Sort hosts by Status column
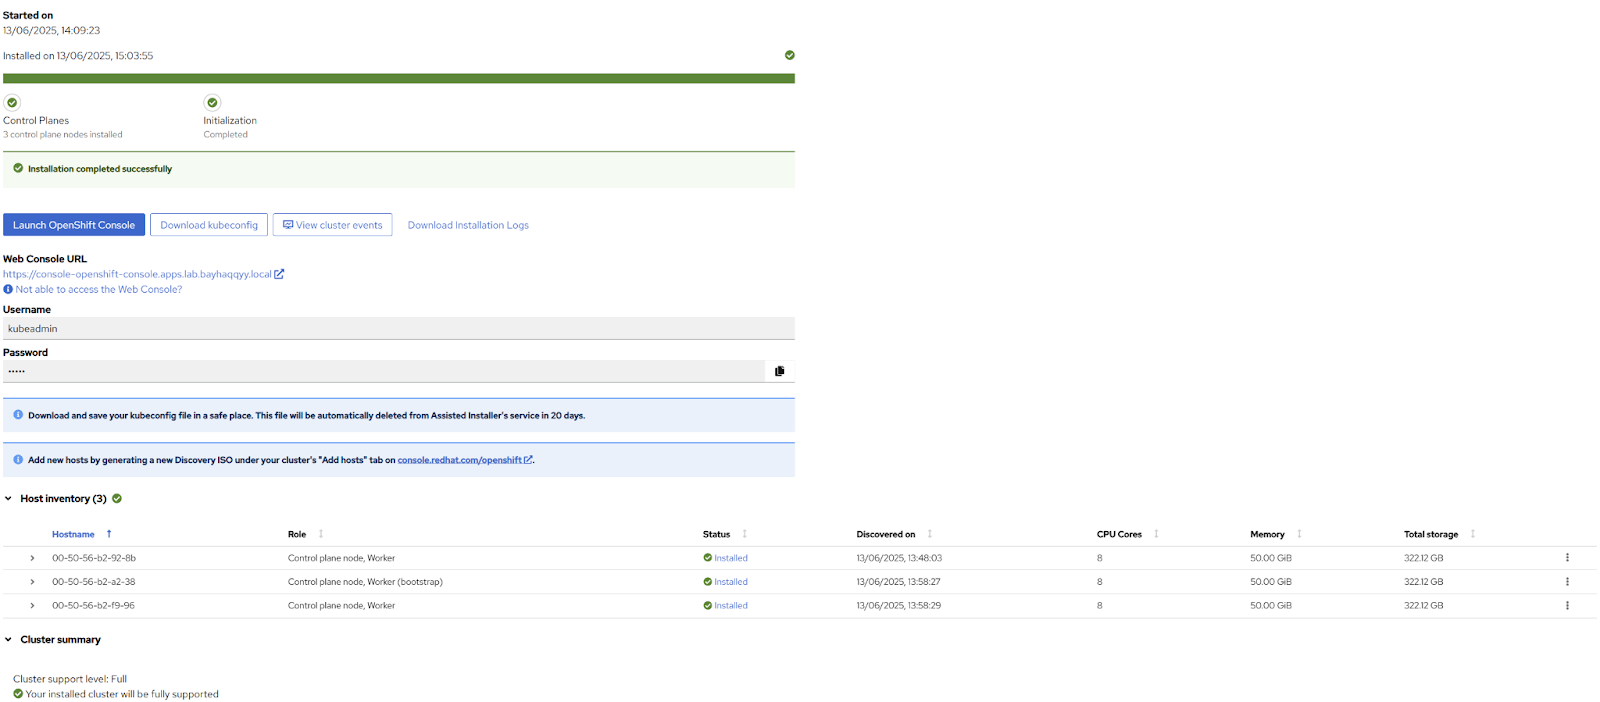Viewport: 1600px width, 702px height. click(x=716, y=534)
